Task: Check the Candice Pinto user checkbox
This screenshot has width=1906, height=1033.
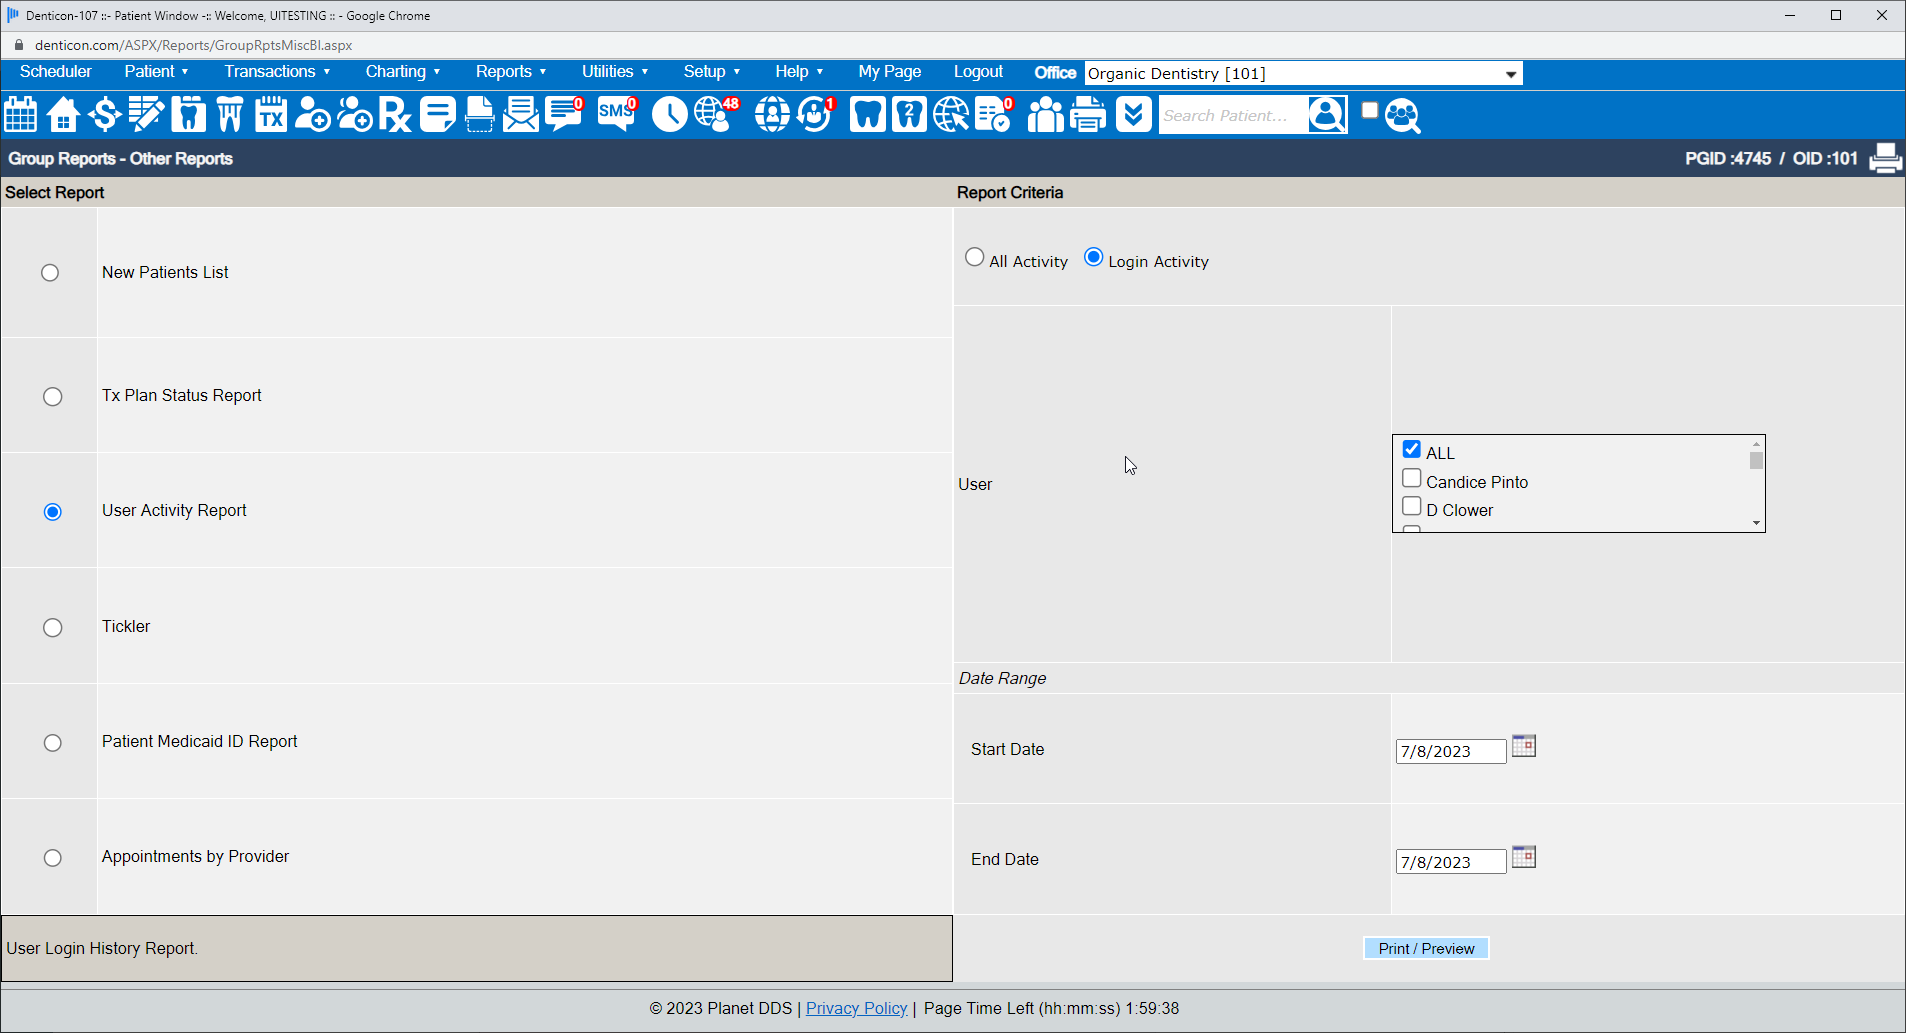Action: click(1412, 479)
